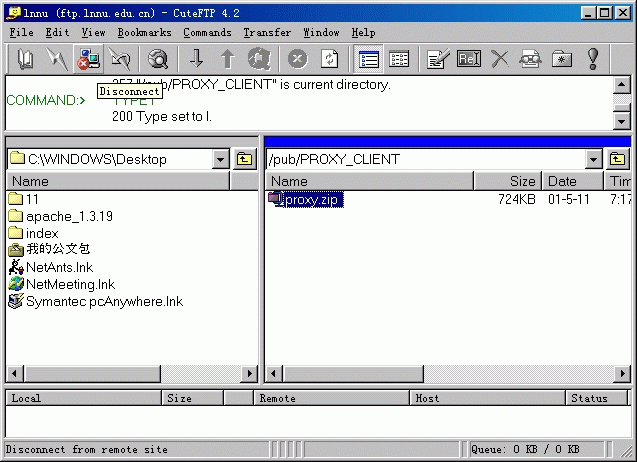
Task: Click the 01-5-11 date cell
Action: 569,200
